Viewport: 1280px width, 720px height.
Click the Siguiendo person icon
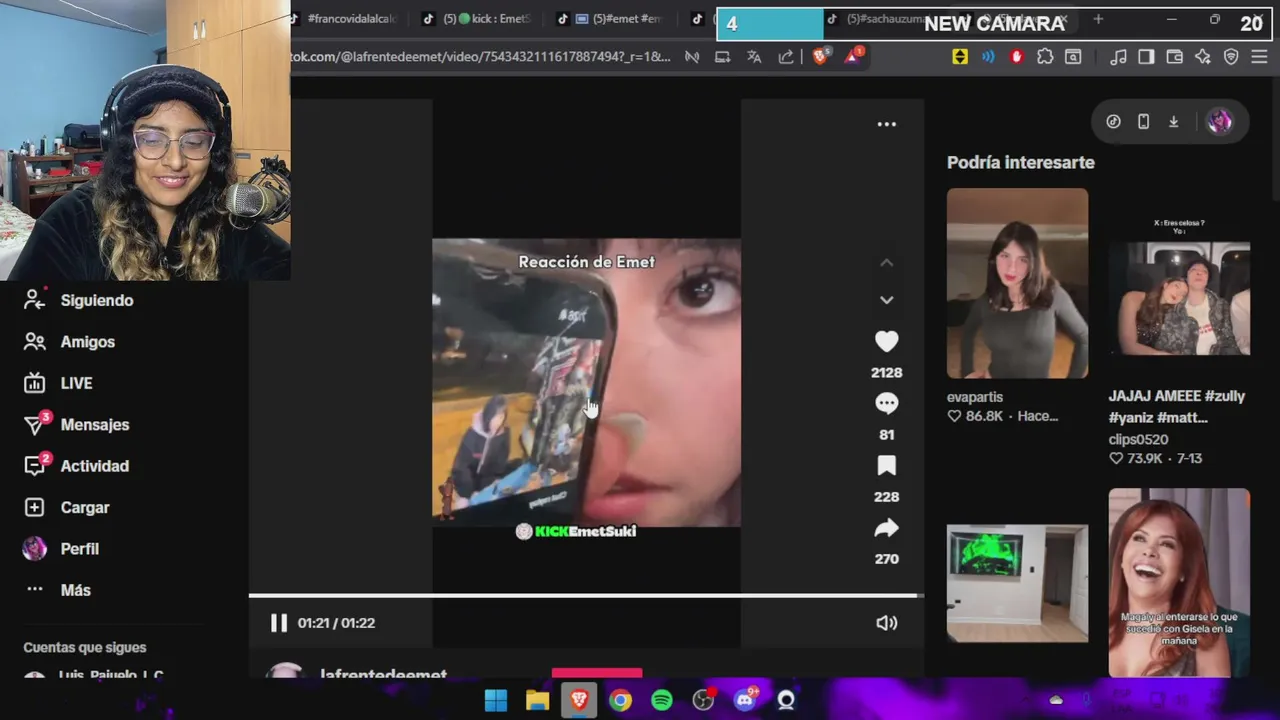[35, 299]
